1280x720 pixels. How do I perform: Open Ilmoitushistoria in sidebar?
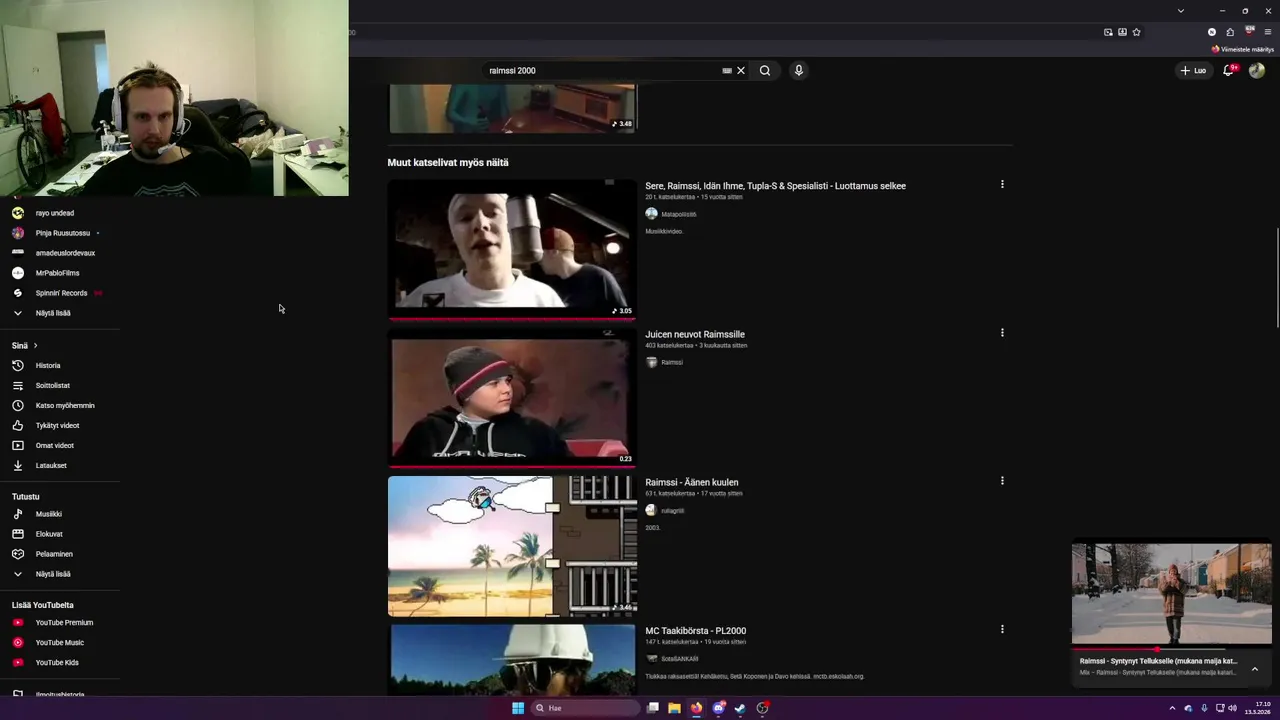(x=60, y=694)
